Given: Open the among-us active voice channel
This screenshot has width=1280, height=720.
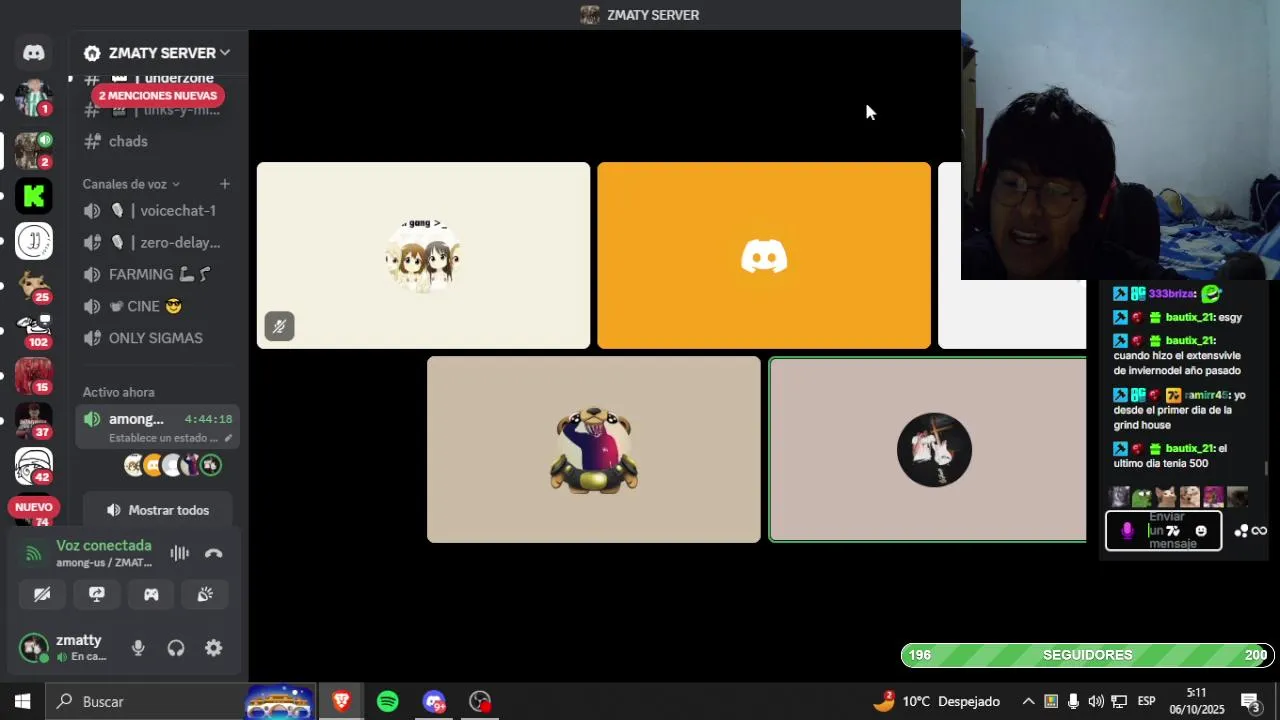Looking at the screenshot, I should pyautogui.click(x=157, y=427).
